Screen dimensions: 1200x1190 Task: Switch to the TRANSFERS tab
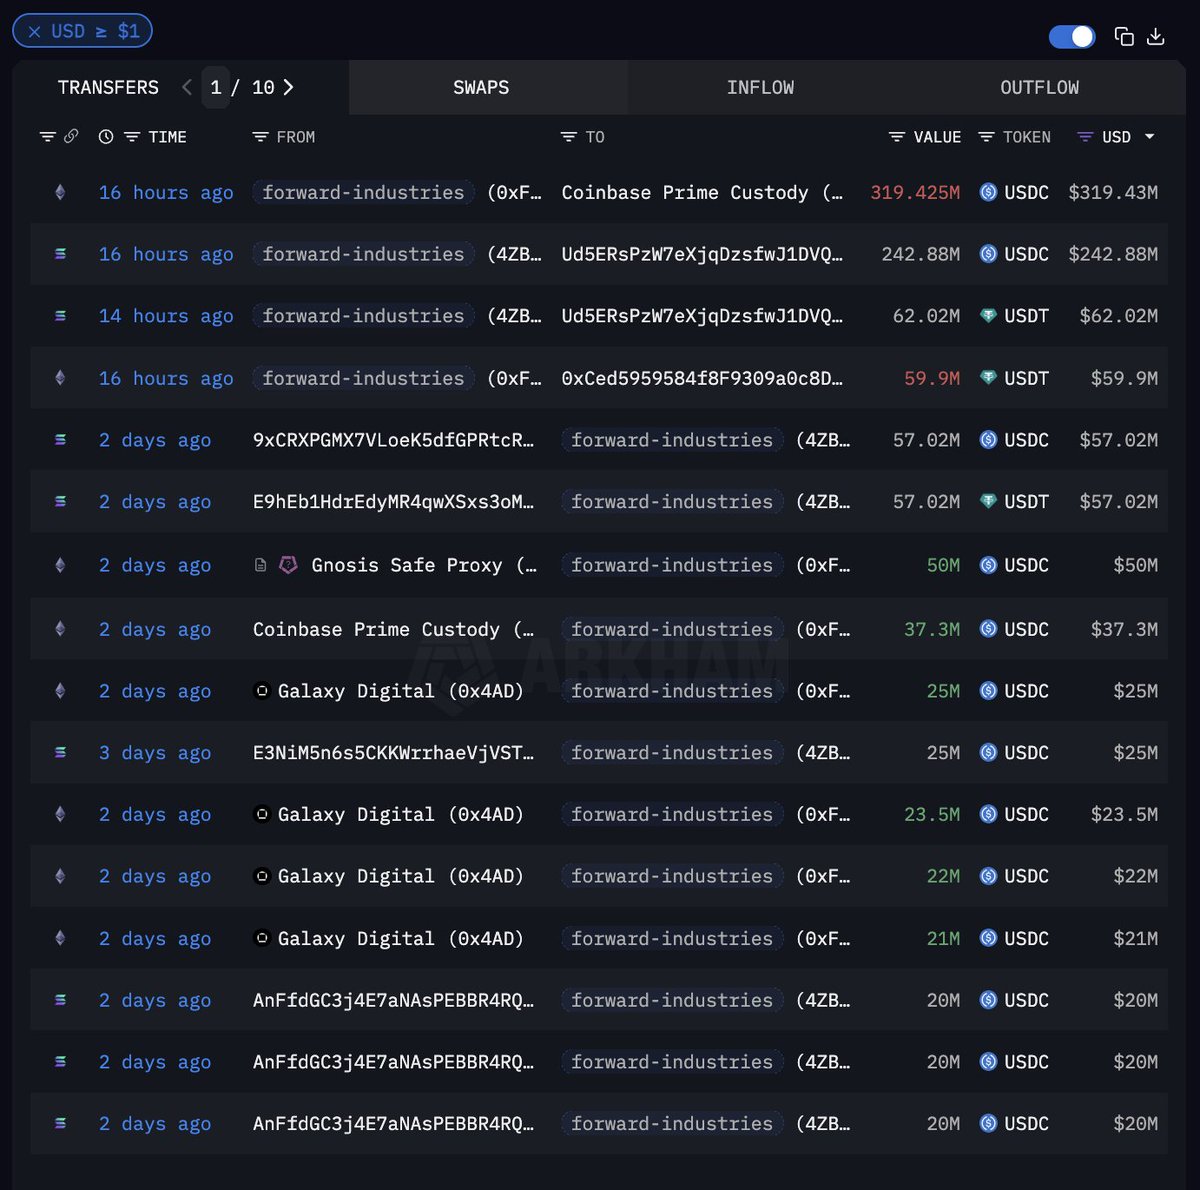108,87
